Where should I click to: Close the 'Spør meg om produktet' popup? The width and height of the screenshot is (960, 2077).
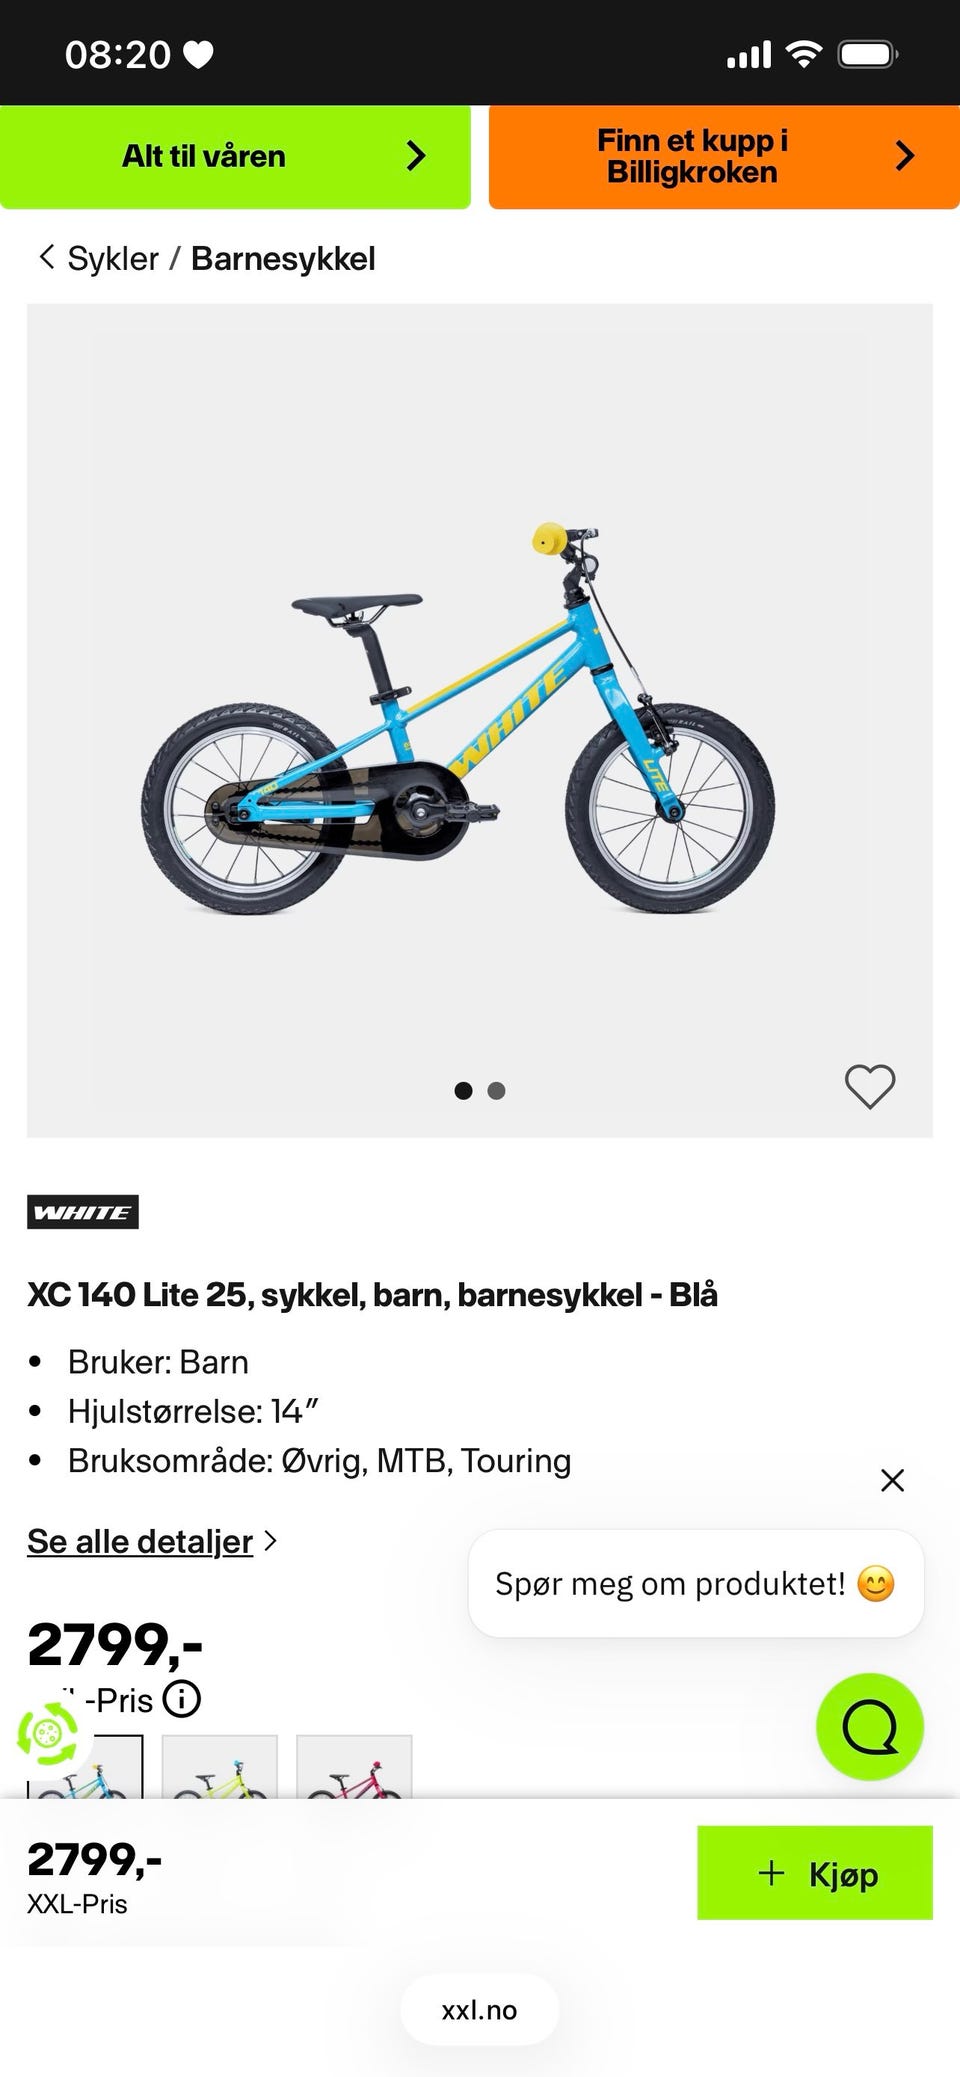pos(892,1480)
